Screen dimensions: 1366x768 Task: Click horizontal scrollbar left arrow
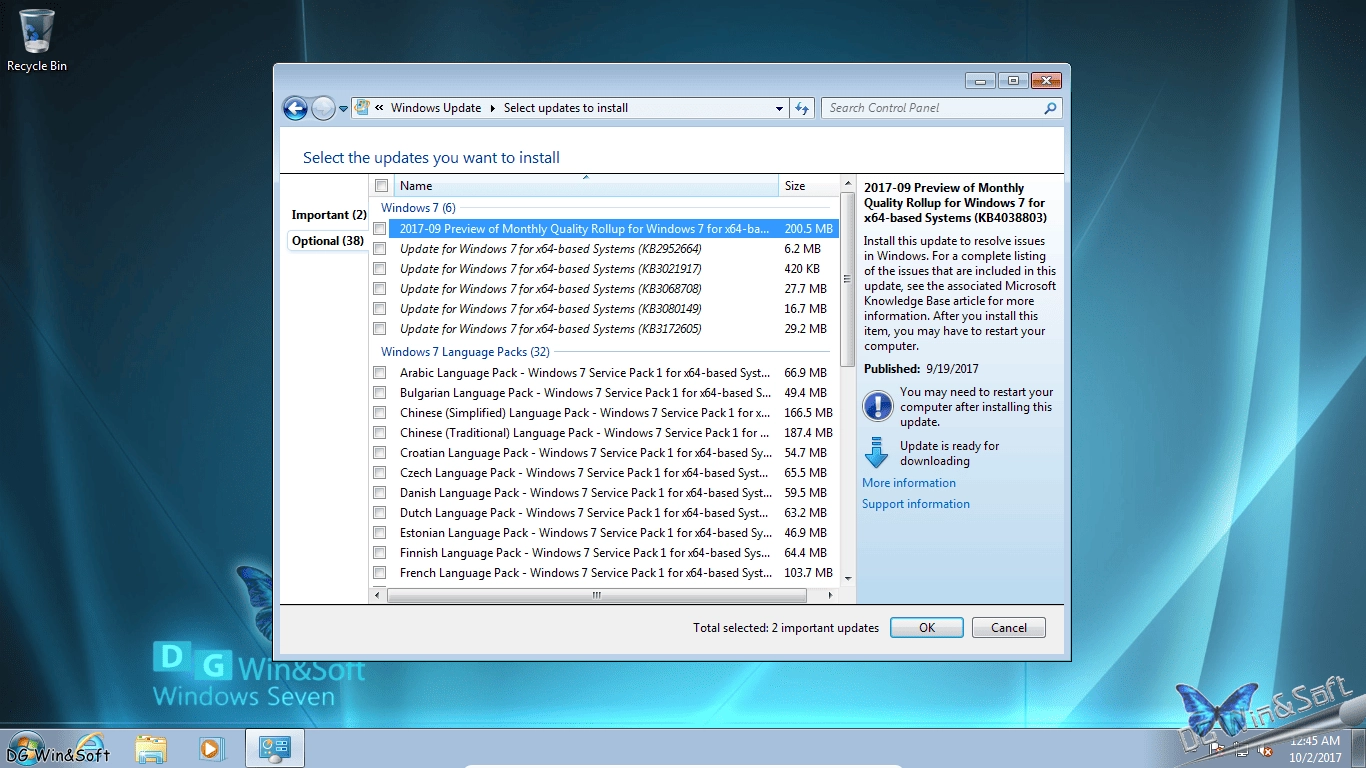click(x=377, y=595)
